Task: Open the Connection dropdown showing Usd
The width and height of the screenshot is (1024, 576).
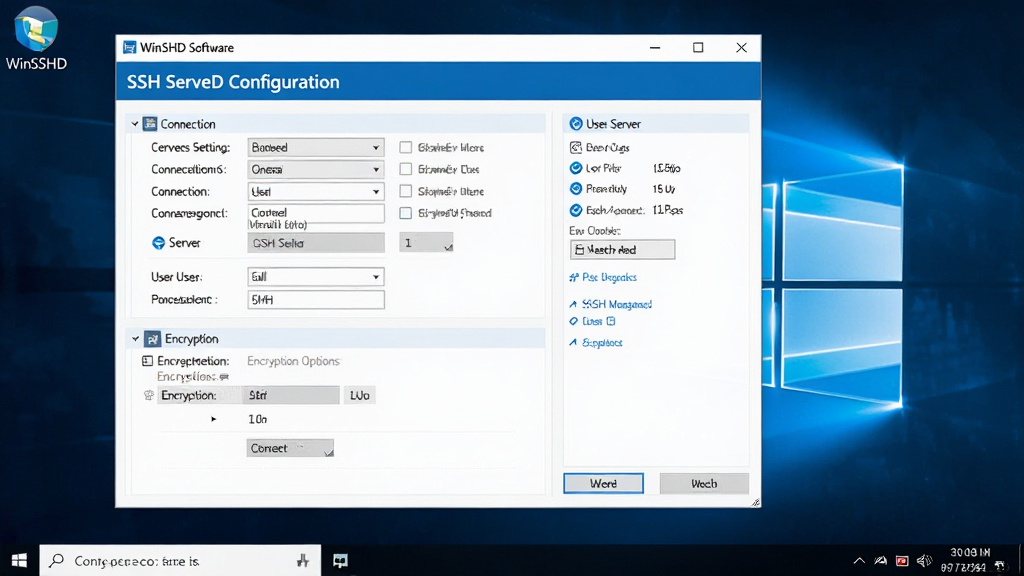Action: [315, 191]
